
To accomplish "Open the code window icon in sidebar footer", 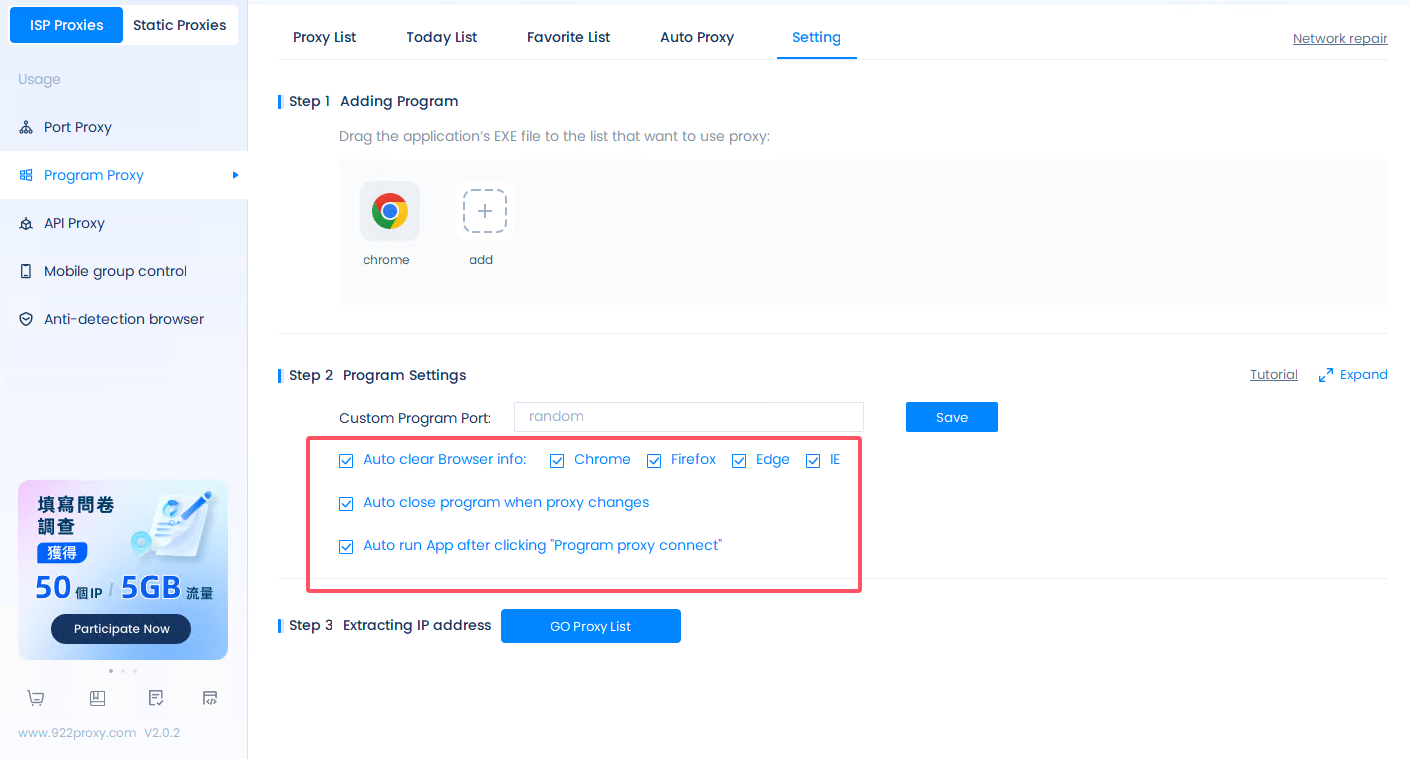I will pyautogui.click(x=210, y=698).
